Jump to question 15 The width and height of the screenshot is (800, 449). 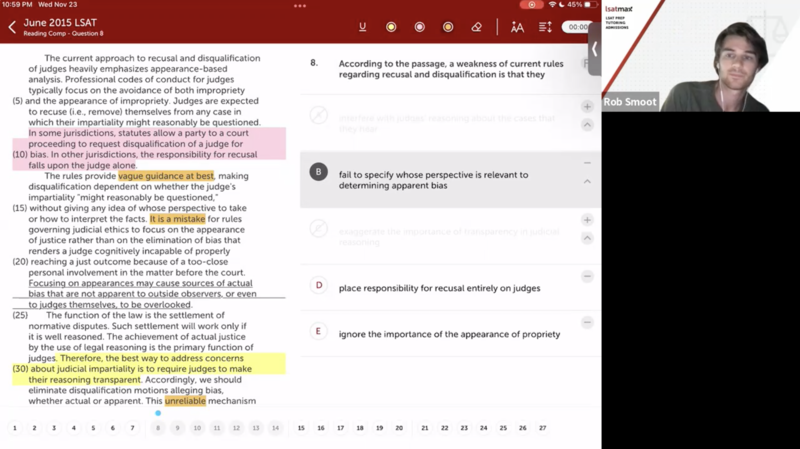(301, 428)
